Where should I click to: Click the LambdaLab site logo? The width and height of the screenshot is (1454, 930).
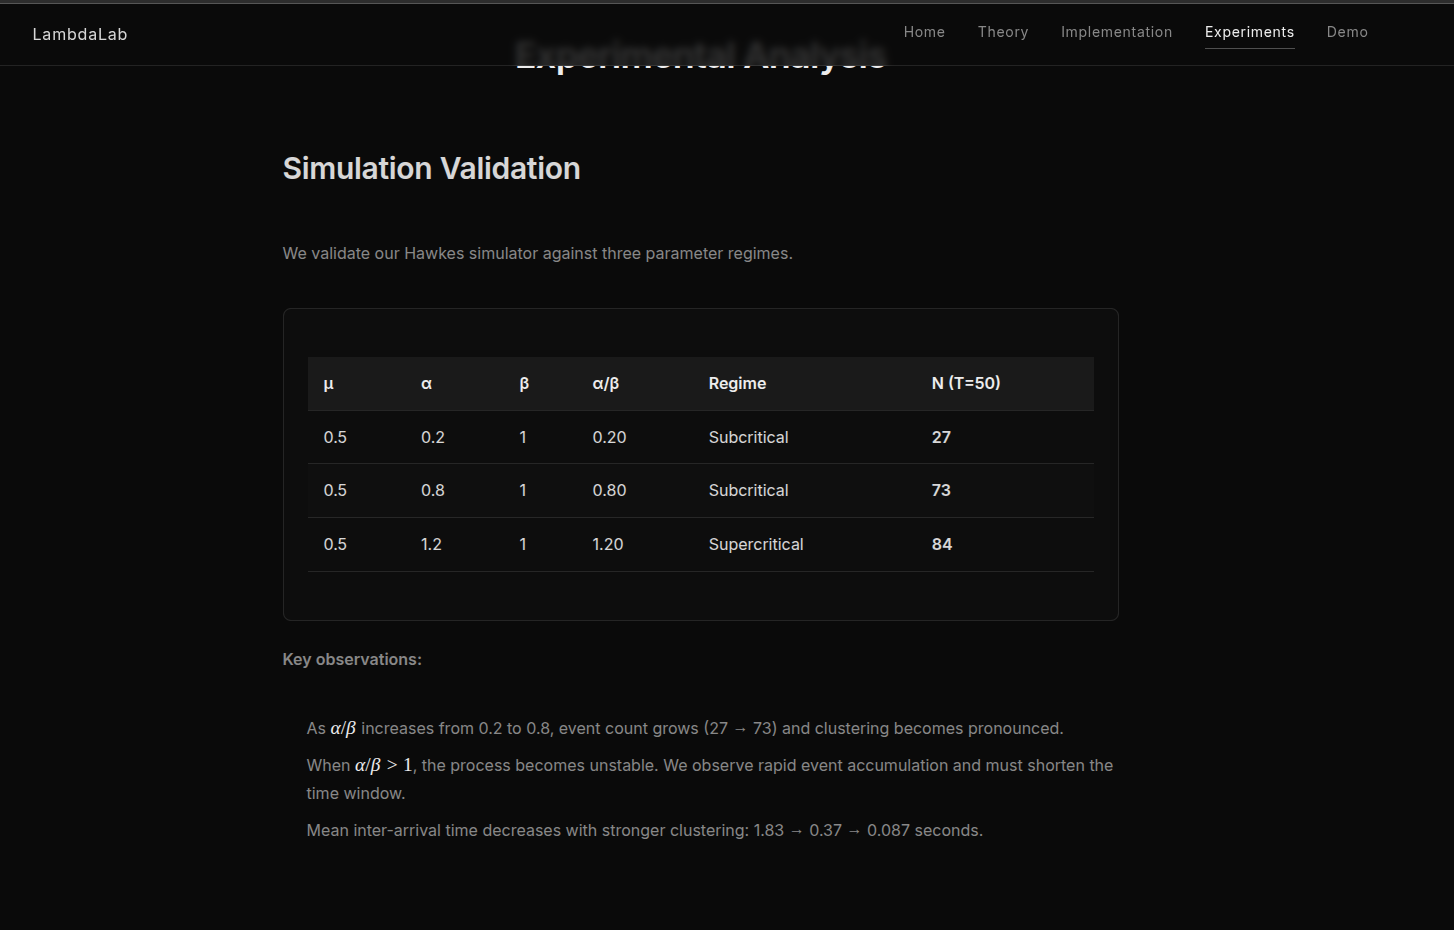(x=80, y=34)
